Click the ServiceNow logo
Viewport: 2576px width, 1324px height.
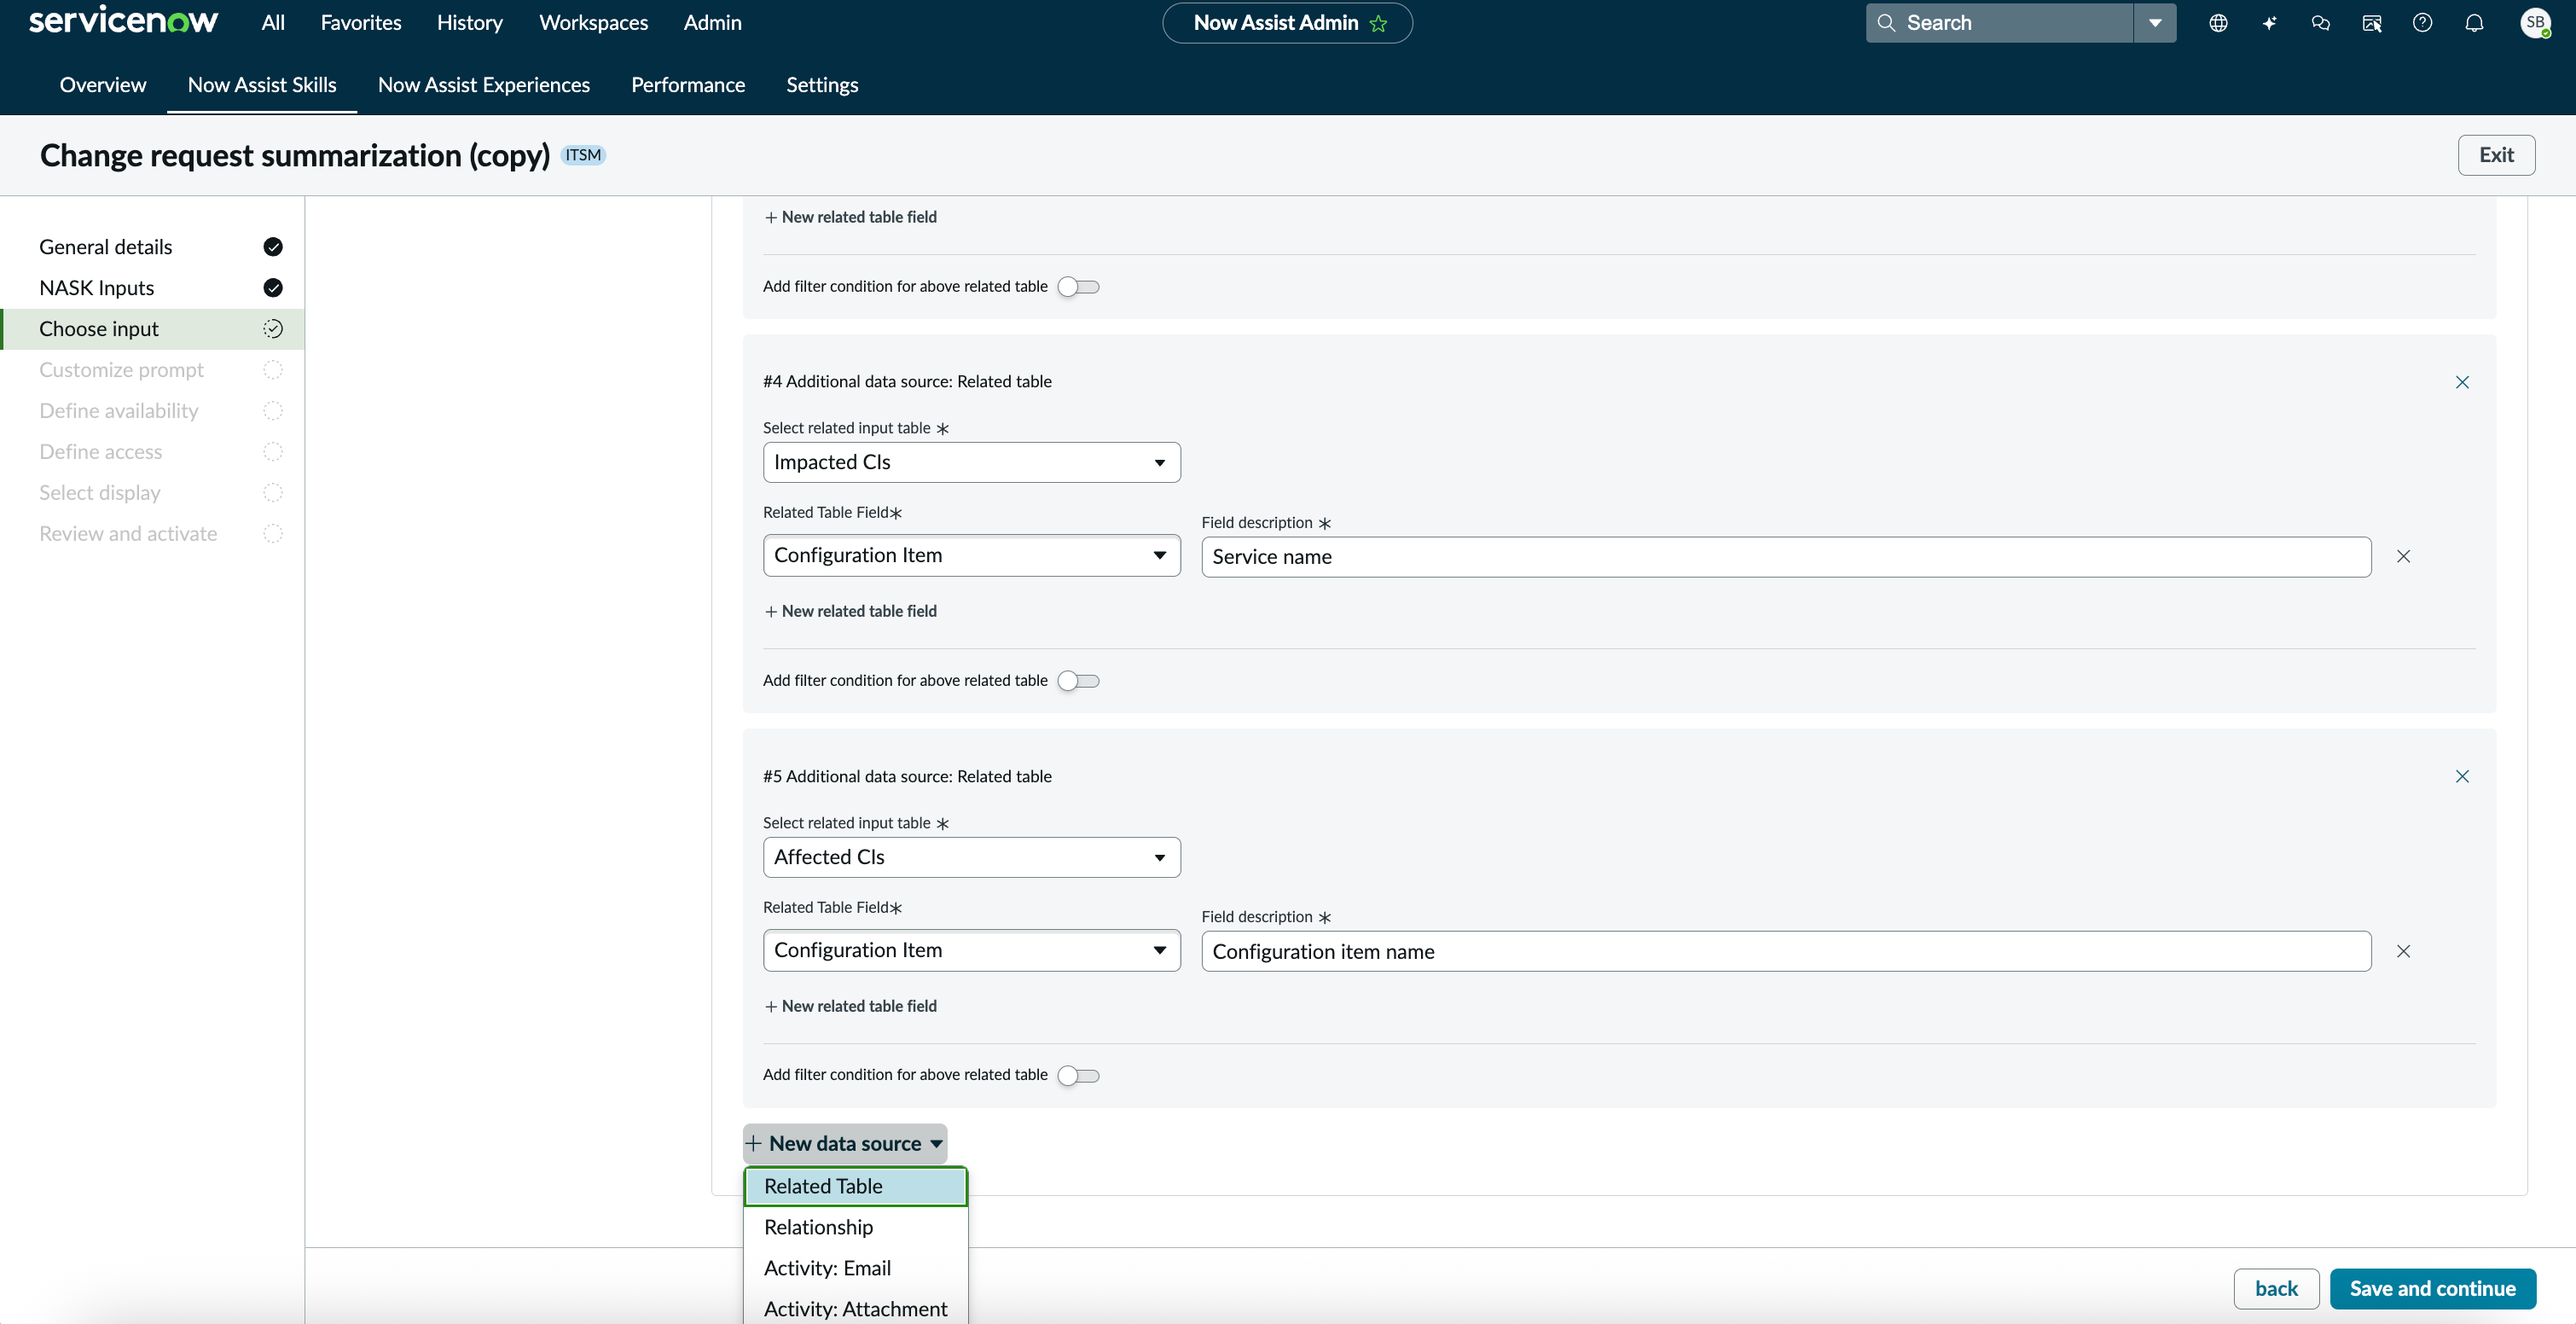click(123, 21)
